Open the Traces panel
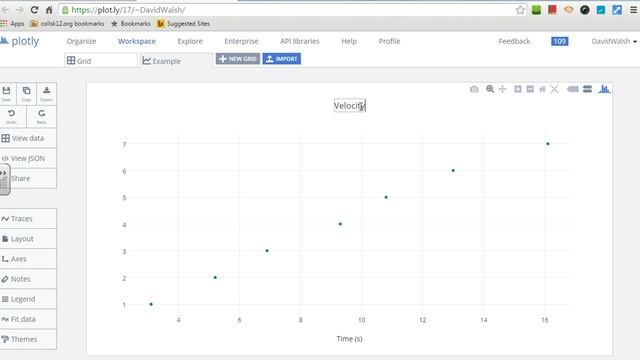Viewport: 640px width, 360px height. point(28,219)
